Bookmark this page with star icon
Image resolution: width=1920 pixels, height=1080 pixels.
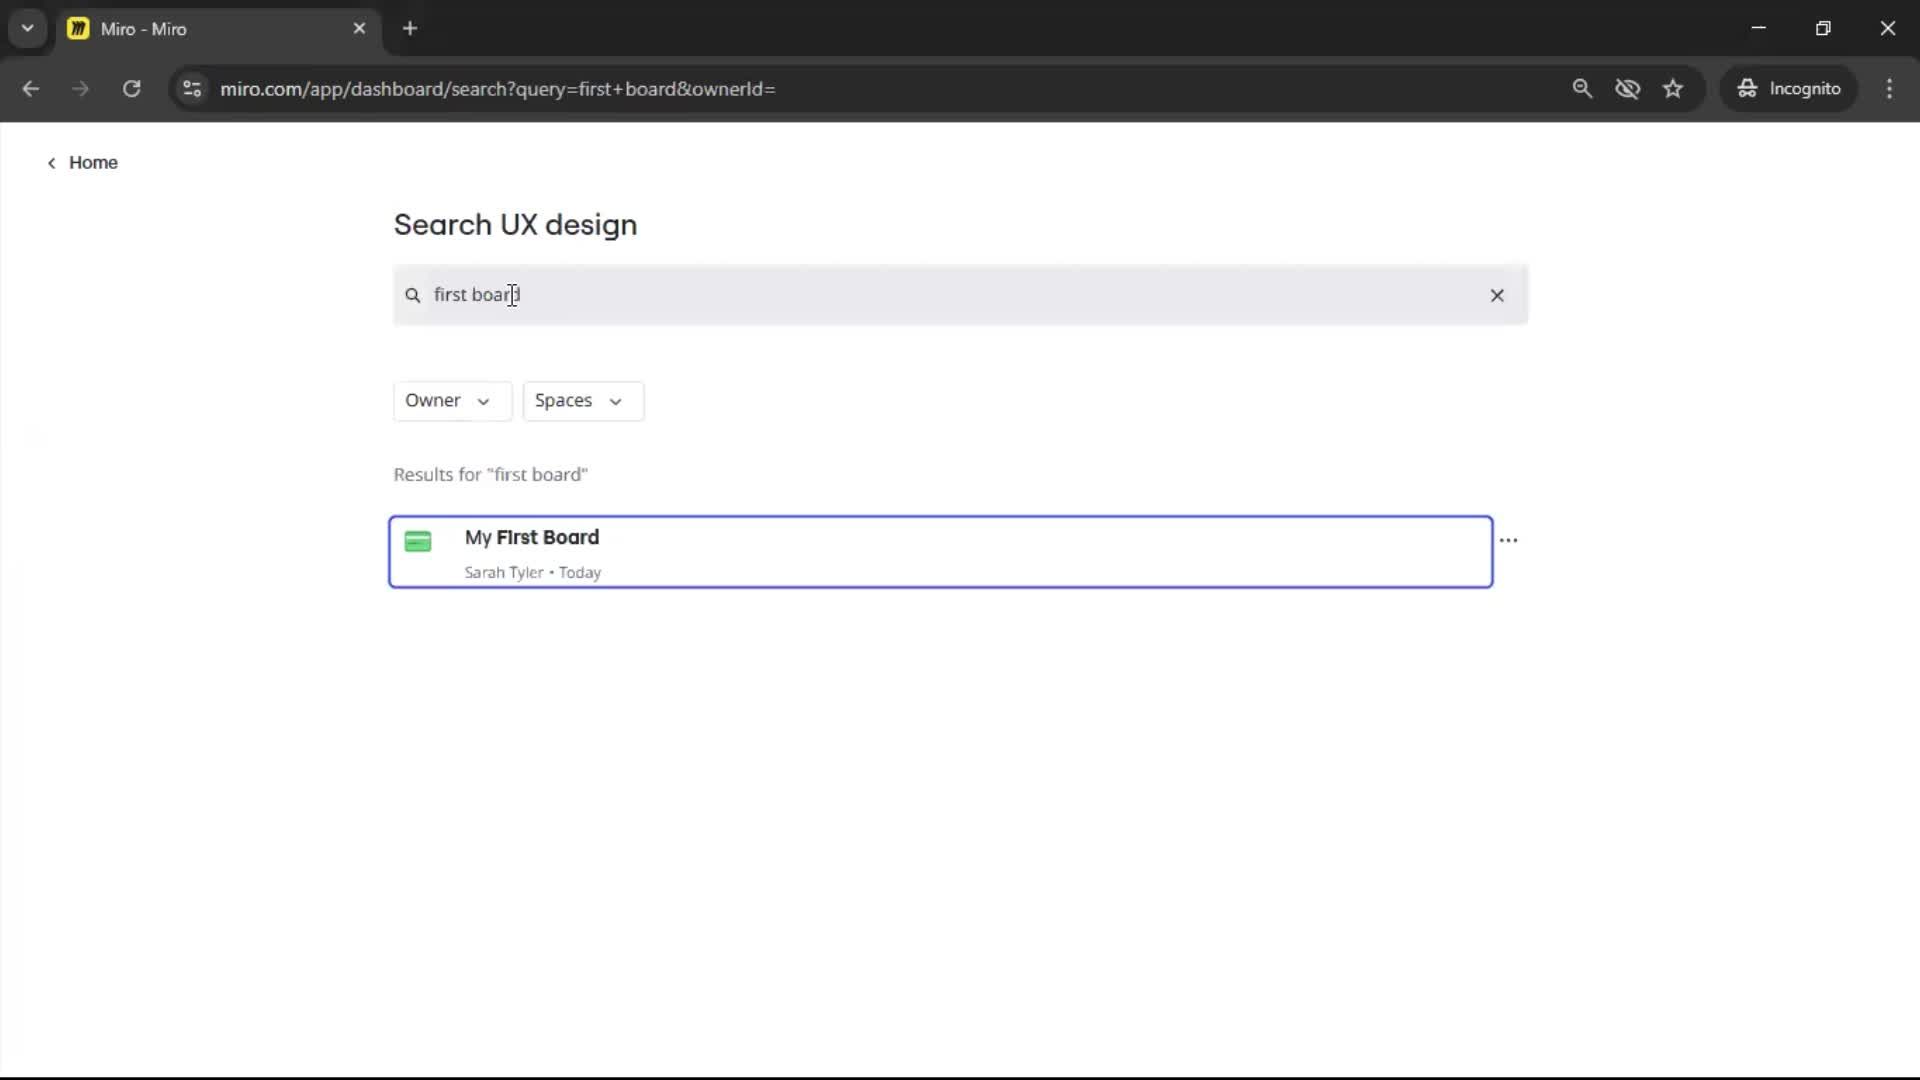pos(1673,89)
